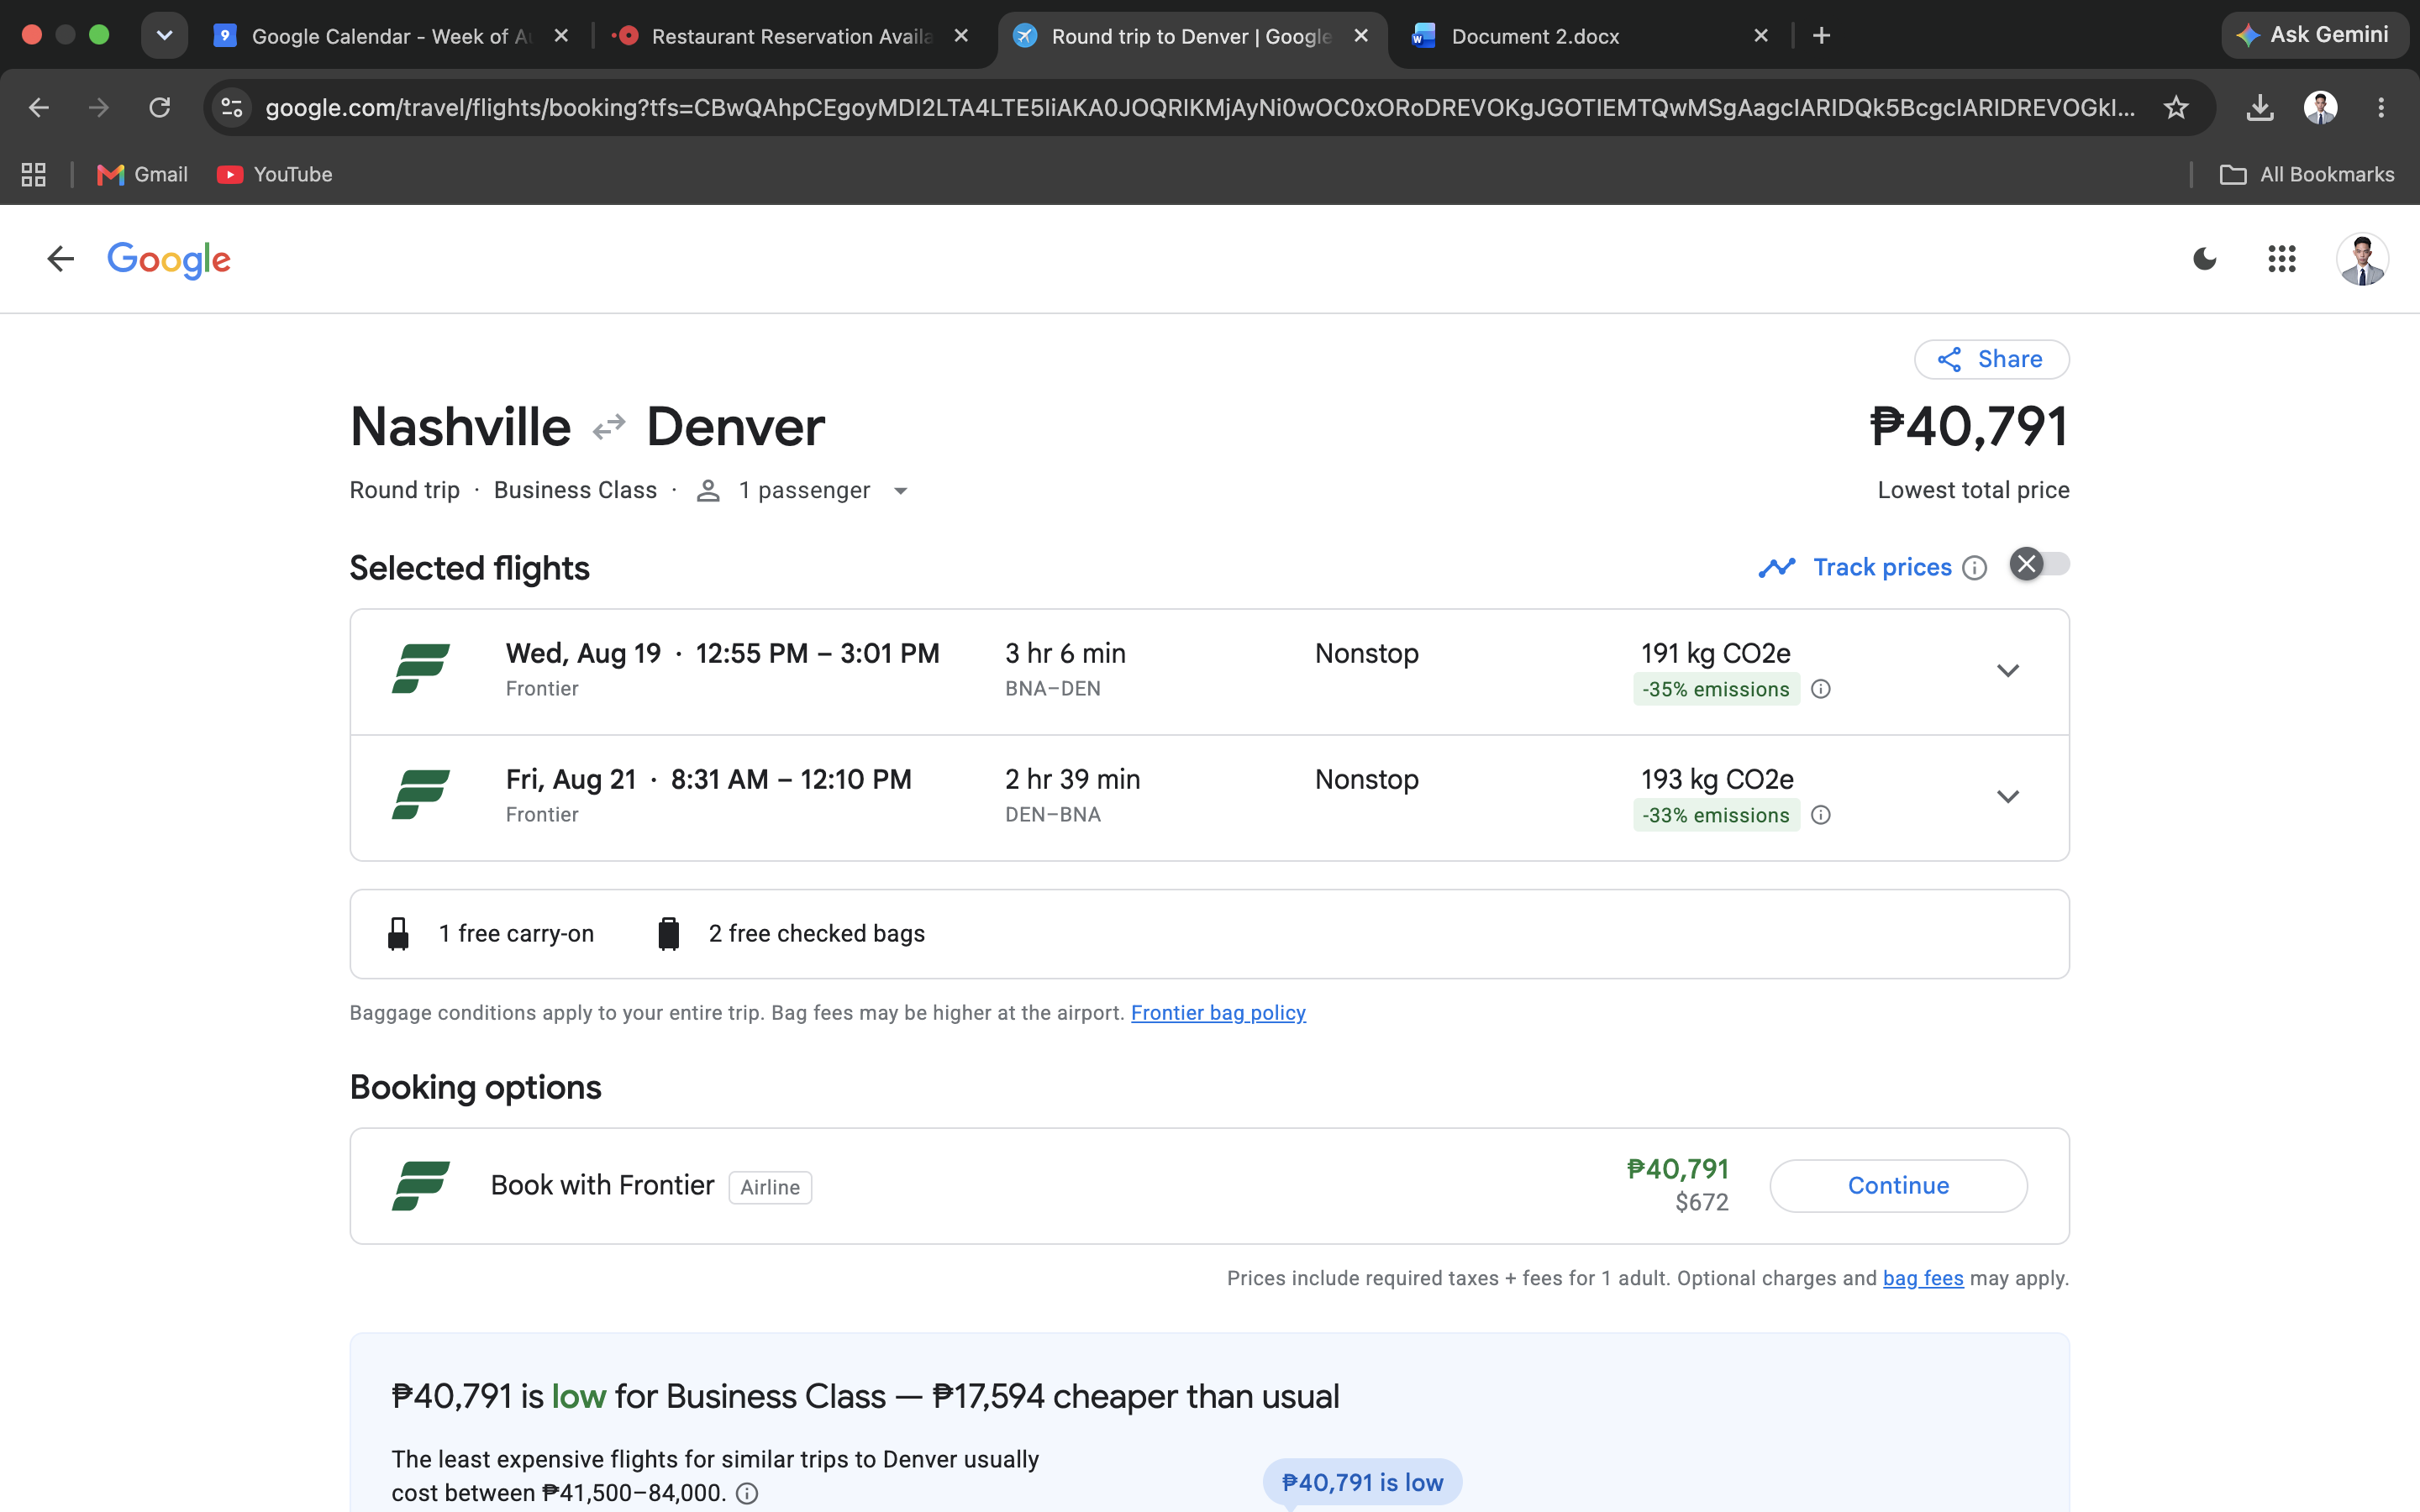The image size is (2420, 1512).
Task: Open the Frontier bag policy link
Action: tap(1218, 1013)
